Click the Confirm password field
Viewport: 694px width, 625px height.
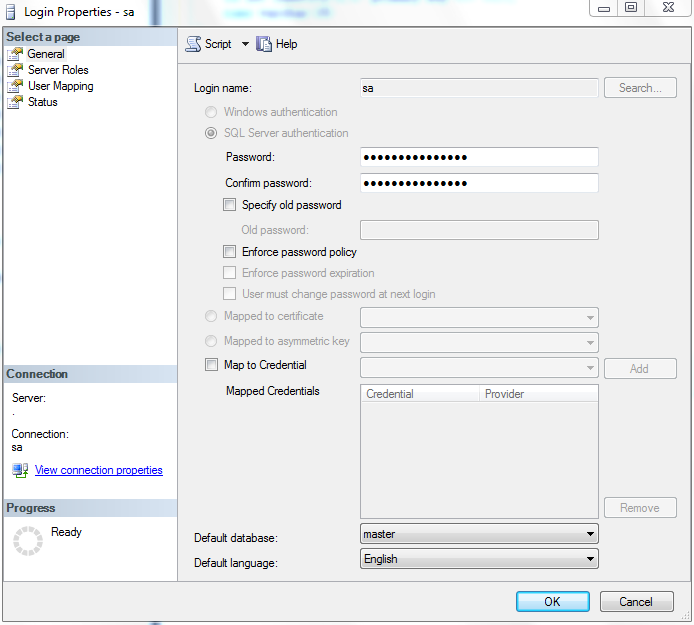(479, 183)
